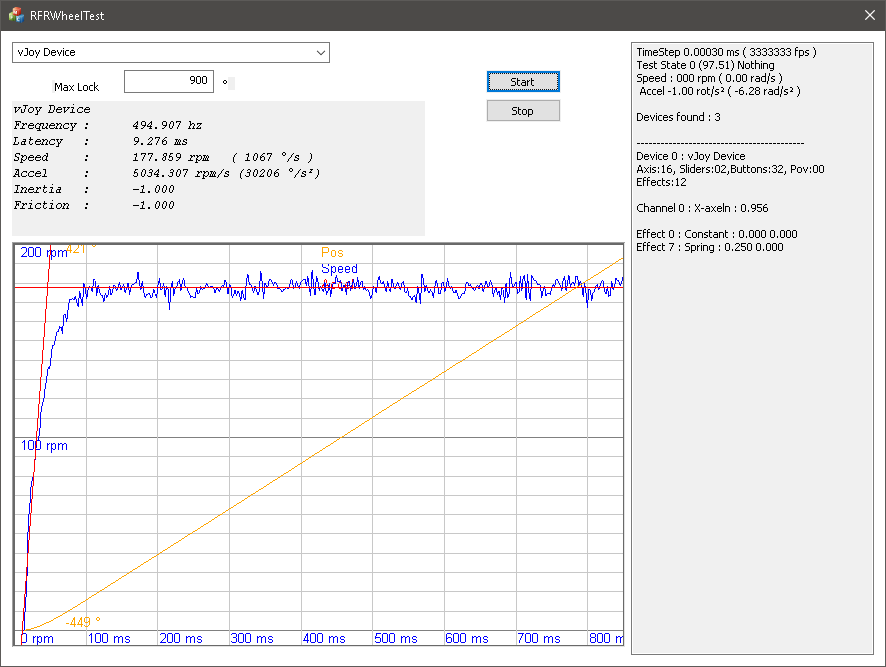
Task: Click the Axis:16, Sliders:02 info line
Action: 730,169
